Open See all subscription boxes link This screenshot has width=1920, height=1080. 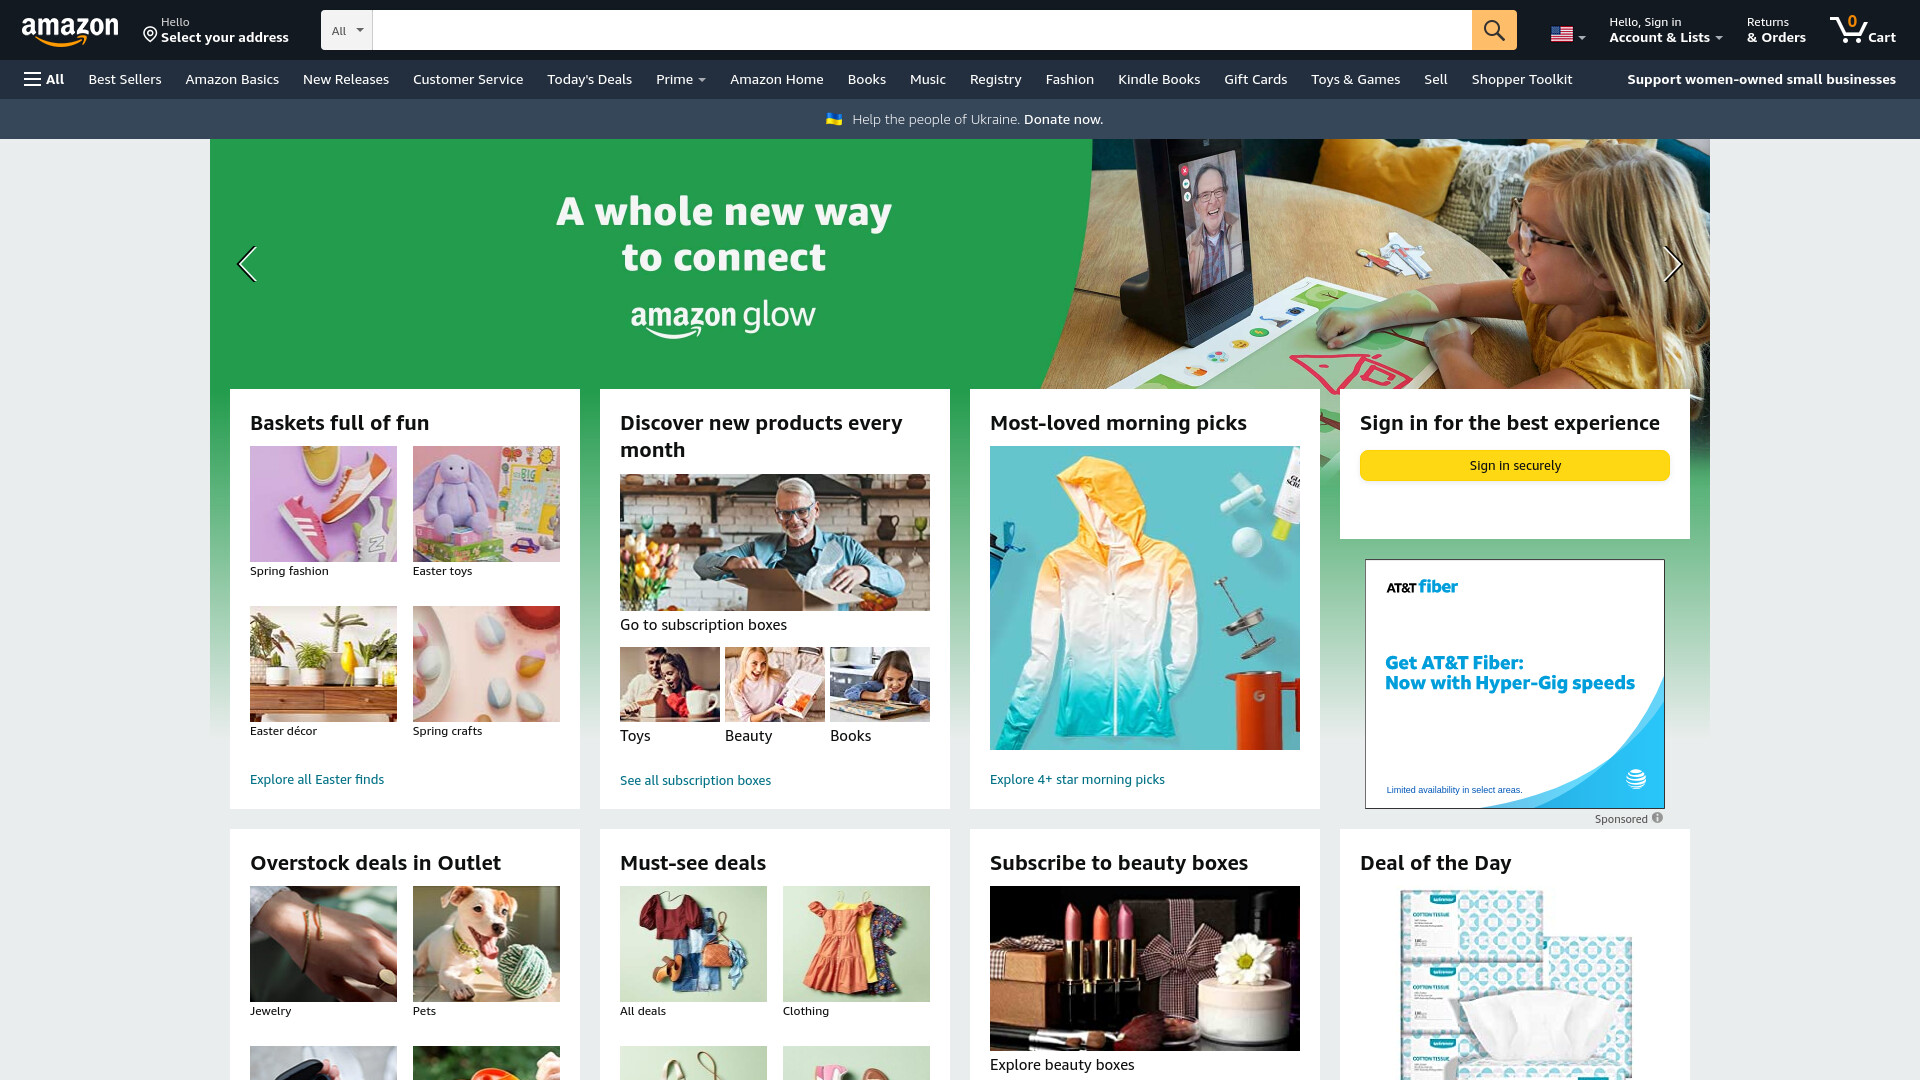click(x=695, y=780)
